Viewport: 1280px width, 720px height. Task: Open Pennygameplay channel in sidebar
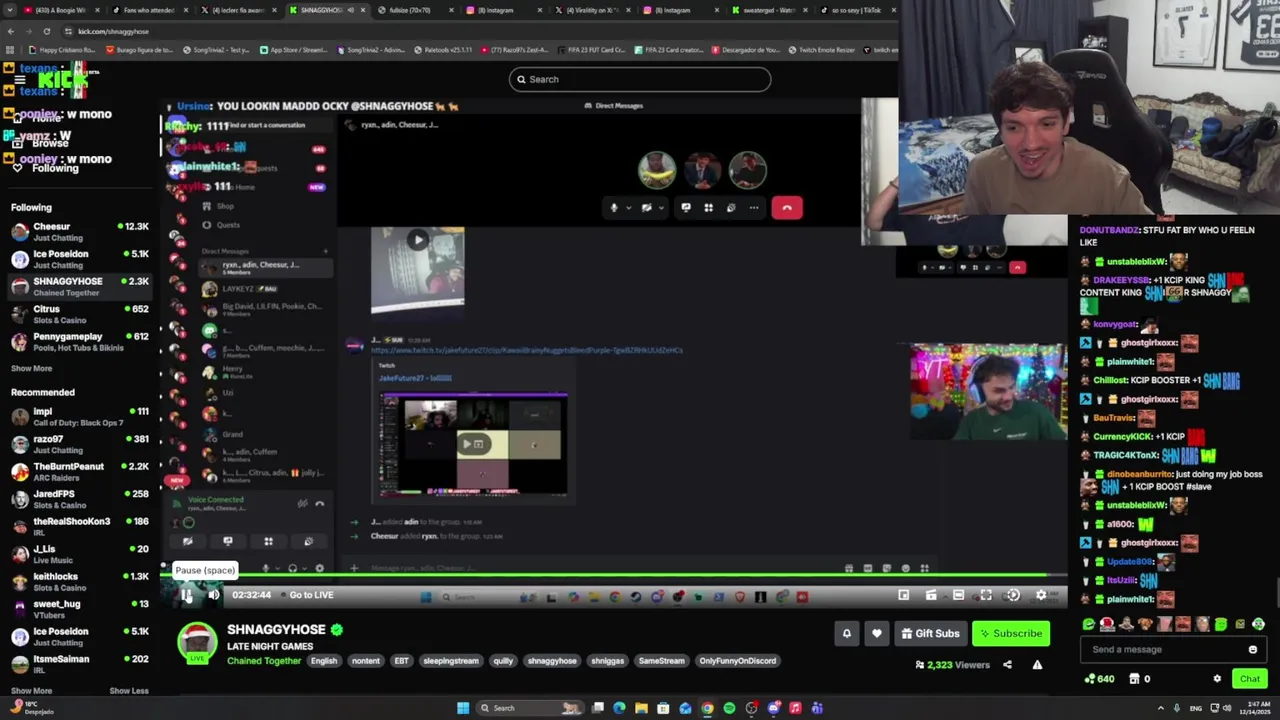pyautogui.click(x=80, y=342)
